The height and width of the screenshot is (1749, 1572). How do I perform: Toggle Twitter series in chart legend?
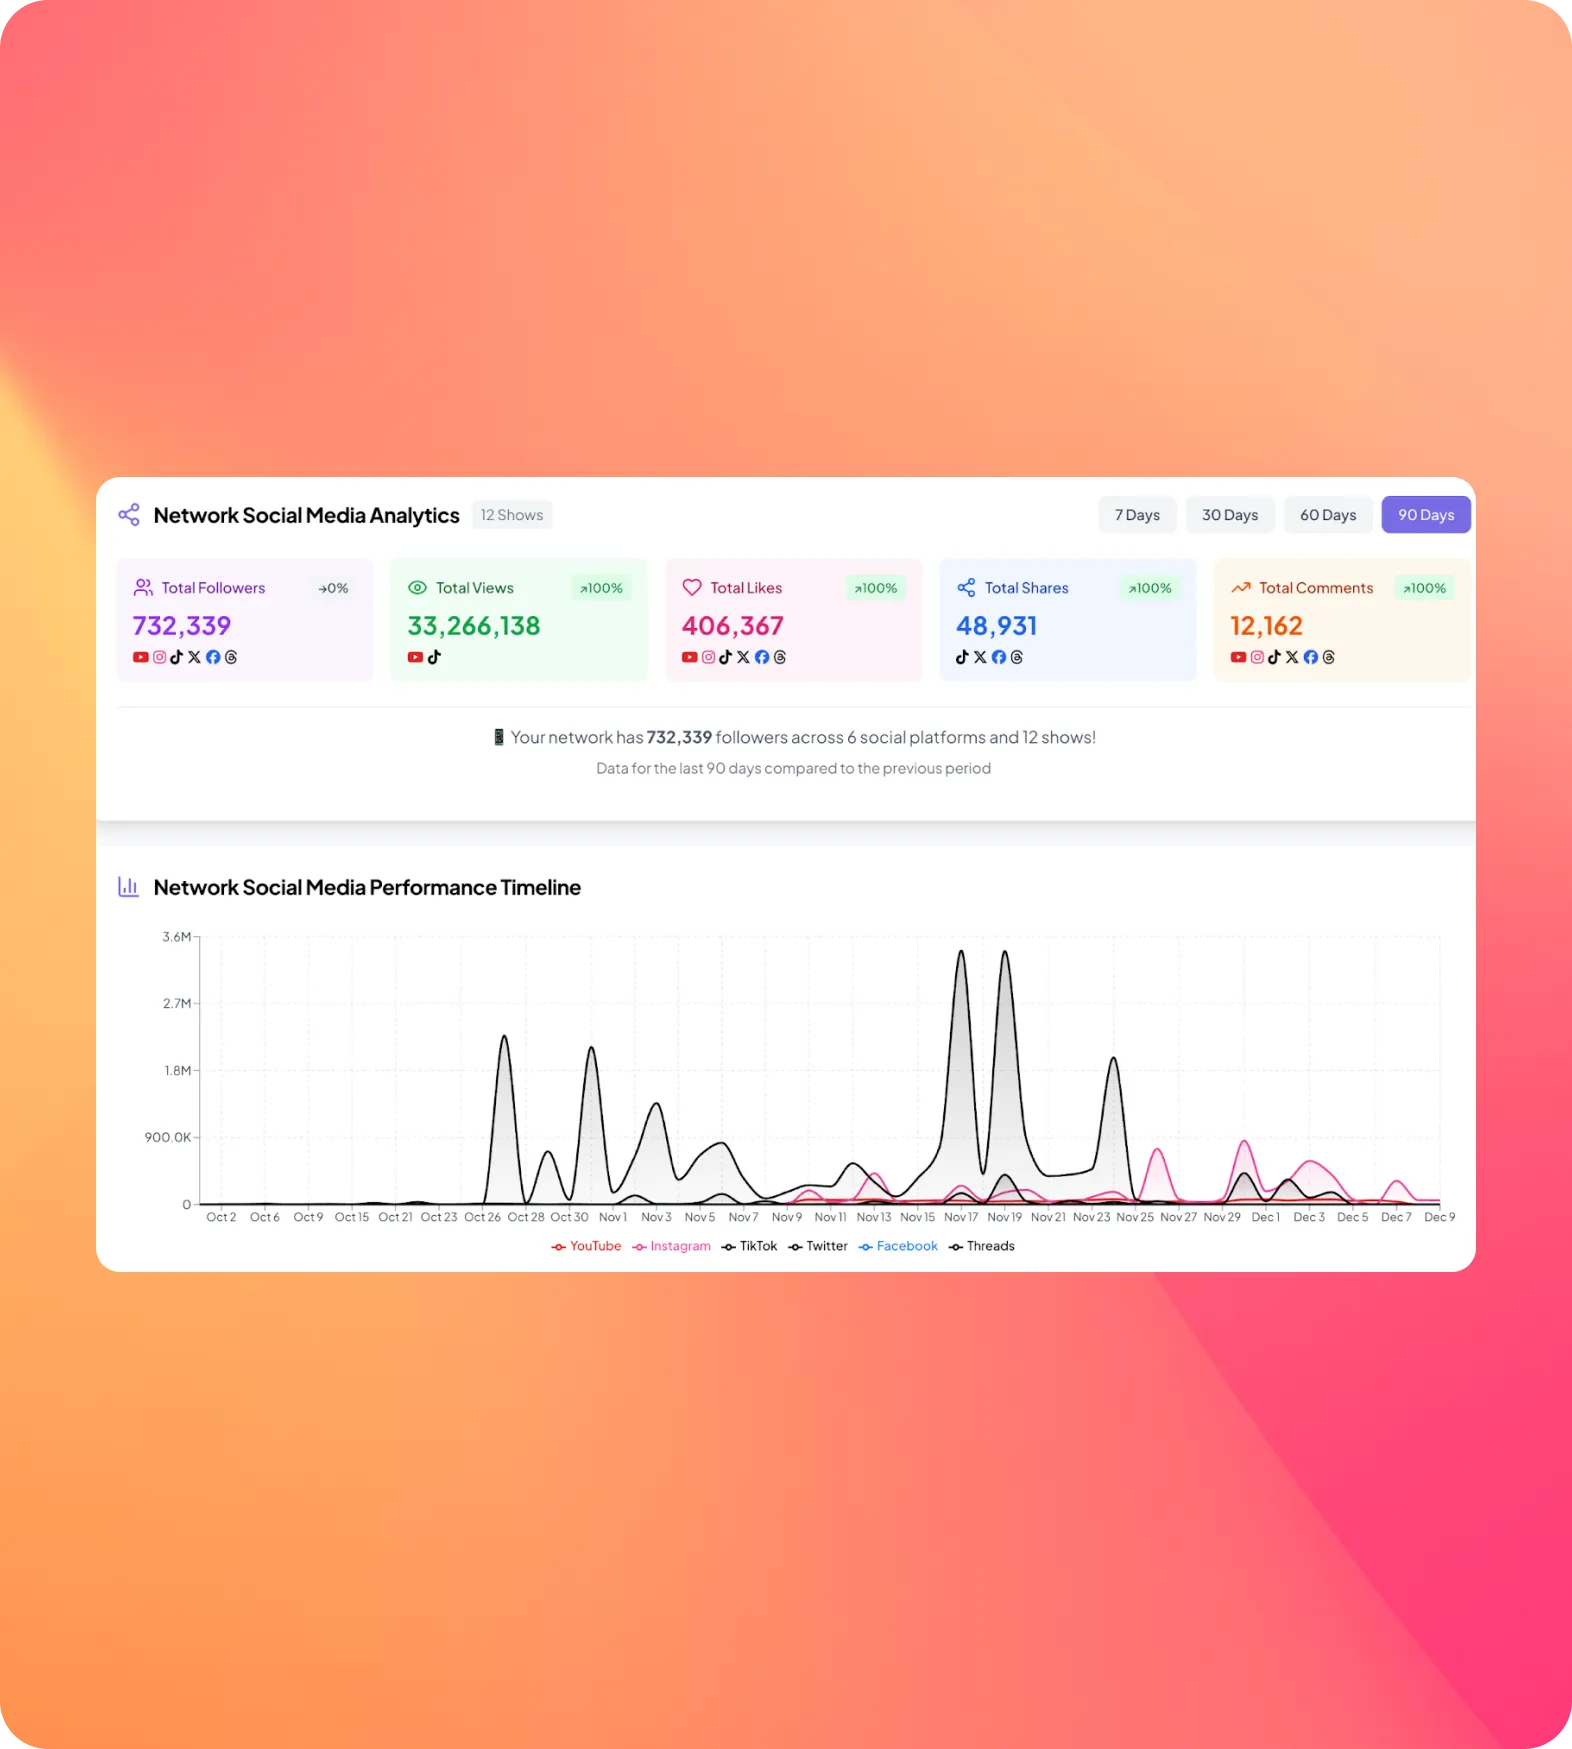click(818, 1246)
